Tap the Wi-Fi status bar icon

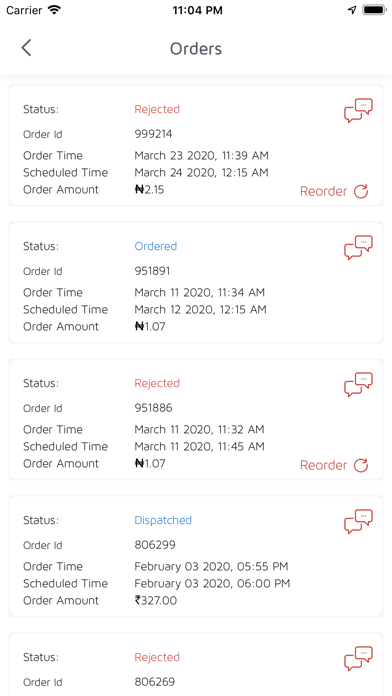(54, 10)
